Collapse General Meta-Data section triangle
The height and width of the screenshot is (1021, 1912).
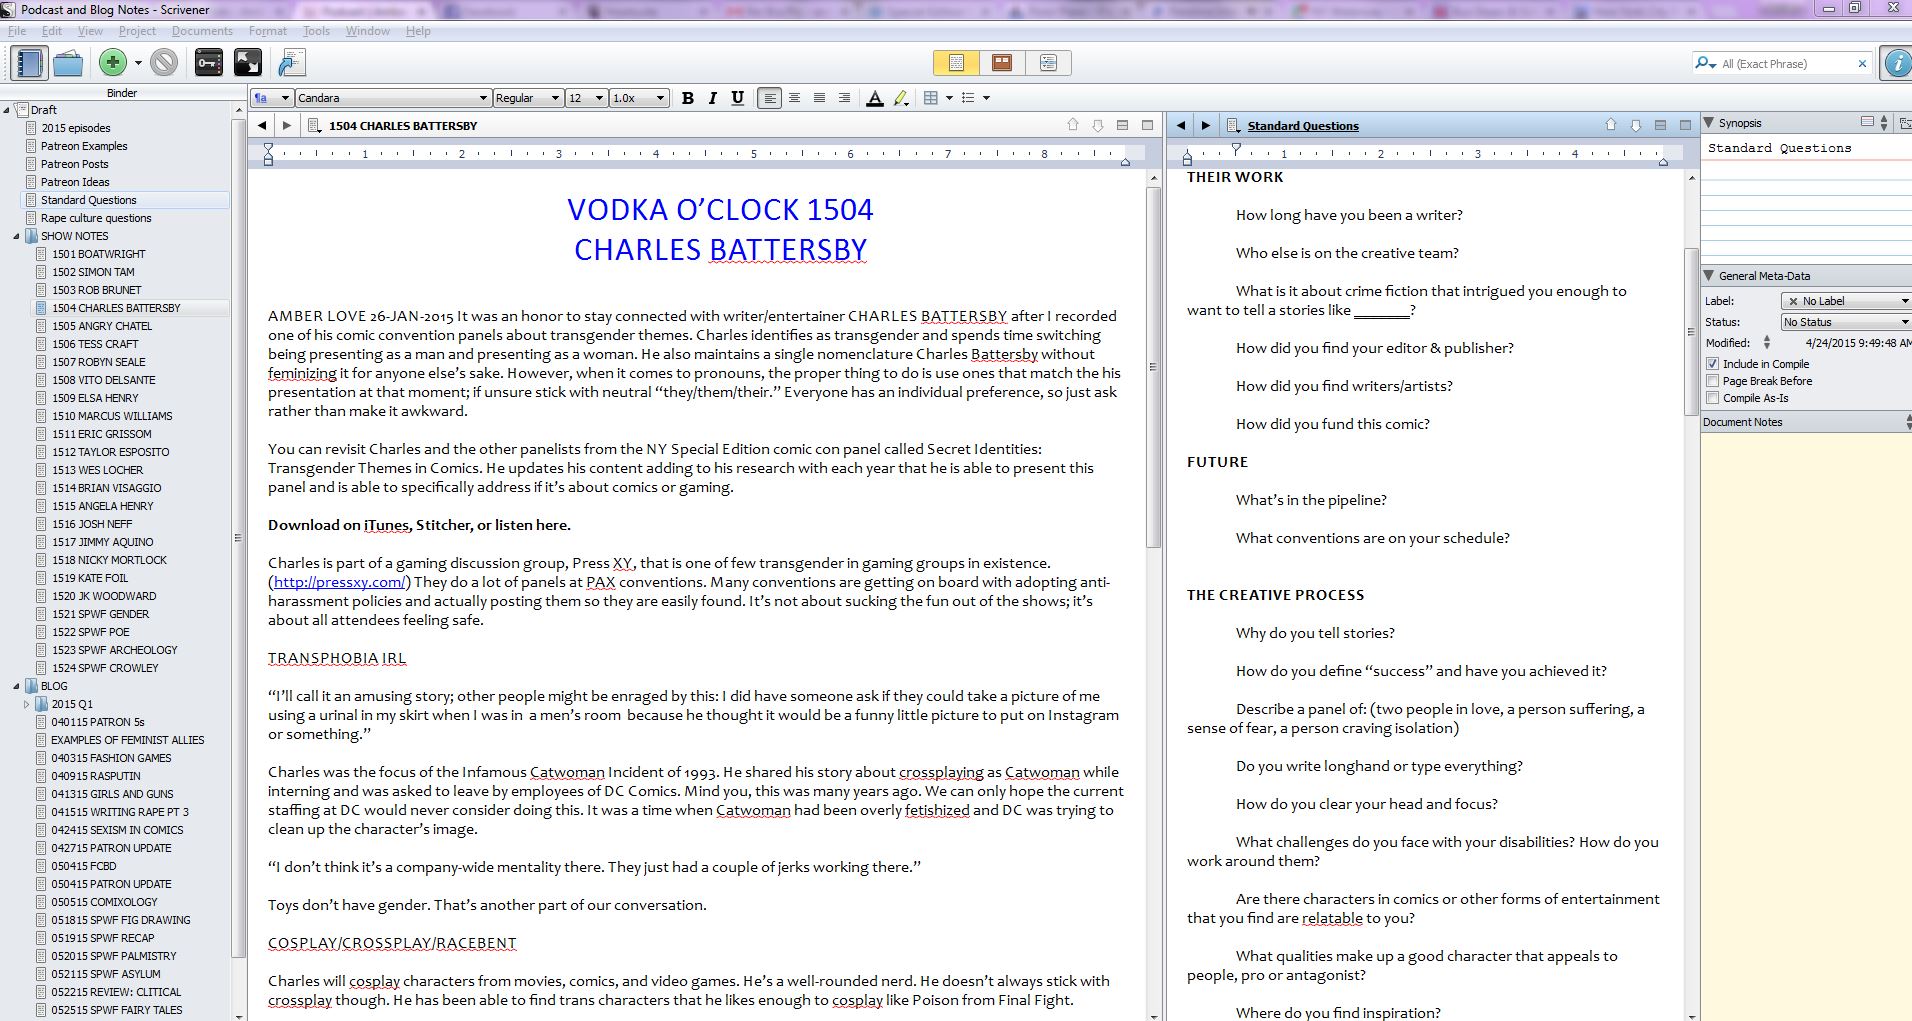point(1709,276)
